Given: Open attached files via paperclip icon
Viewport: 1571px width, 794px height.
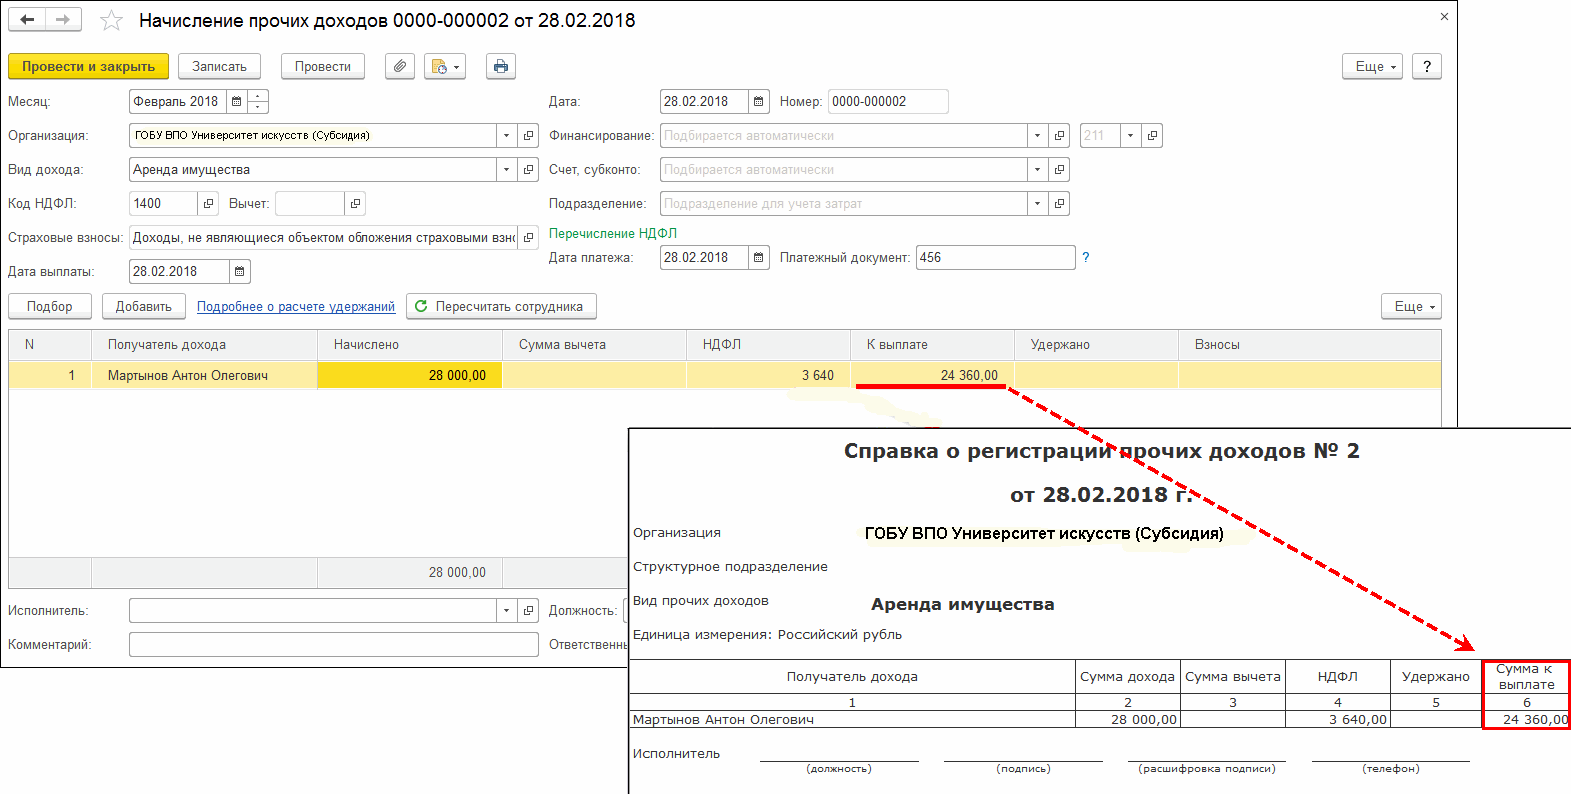Looking at the screenshot, I should (400, 67).
